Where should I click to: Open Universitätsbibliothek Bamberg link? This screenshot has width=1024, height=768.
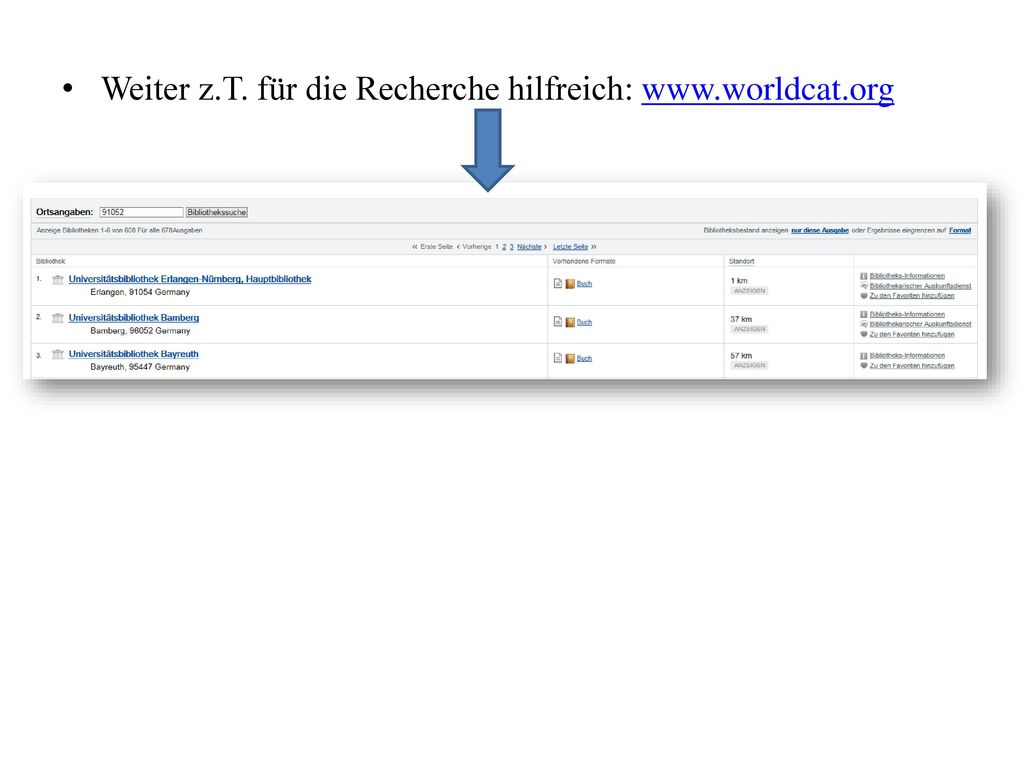[134, 318]
